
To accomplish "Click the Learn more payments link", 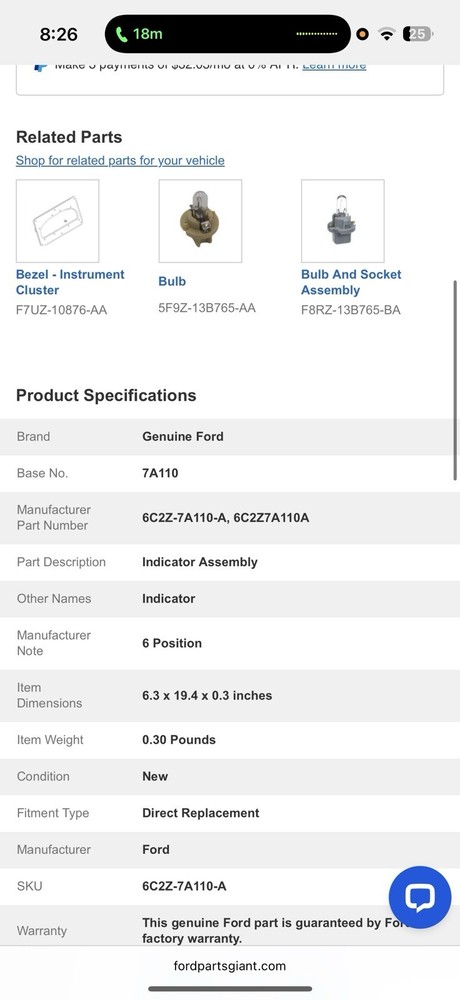I will click(x=334, y=66).
